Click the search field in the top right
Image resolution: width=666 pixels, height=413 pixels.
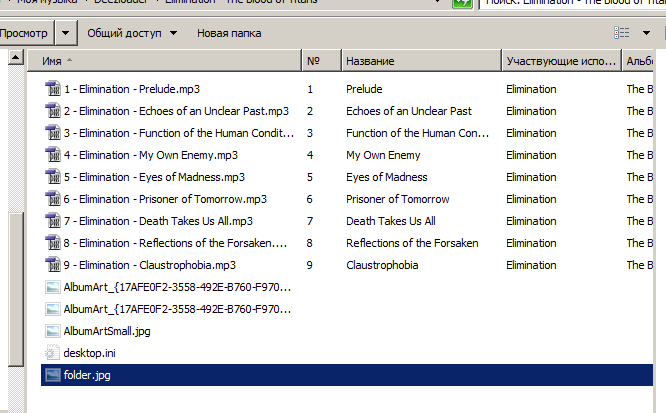pos(572,3)
